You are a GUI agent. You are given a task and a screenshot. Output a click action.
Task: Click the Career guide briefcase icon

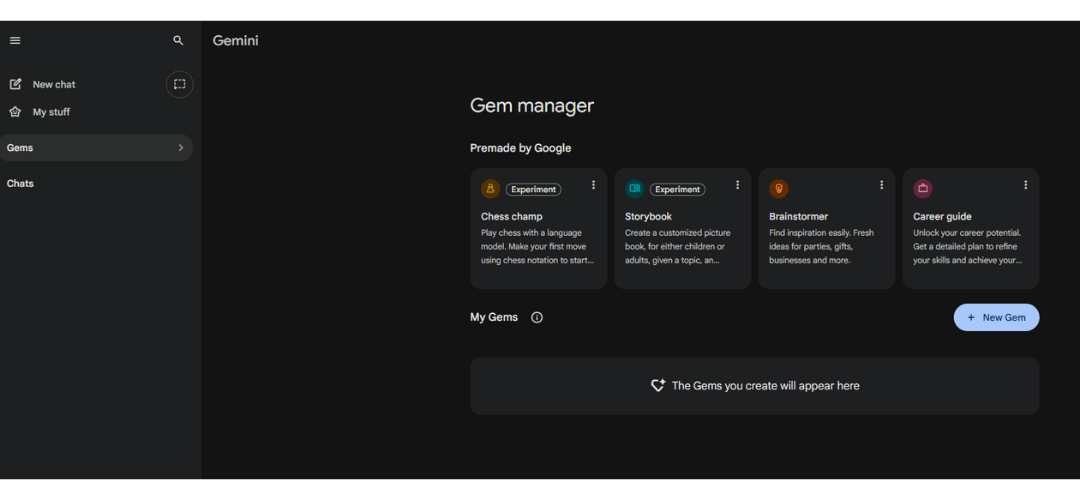pos(923,189)
